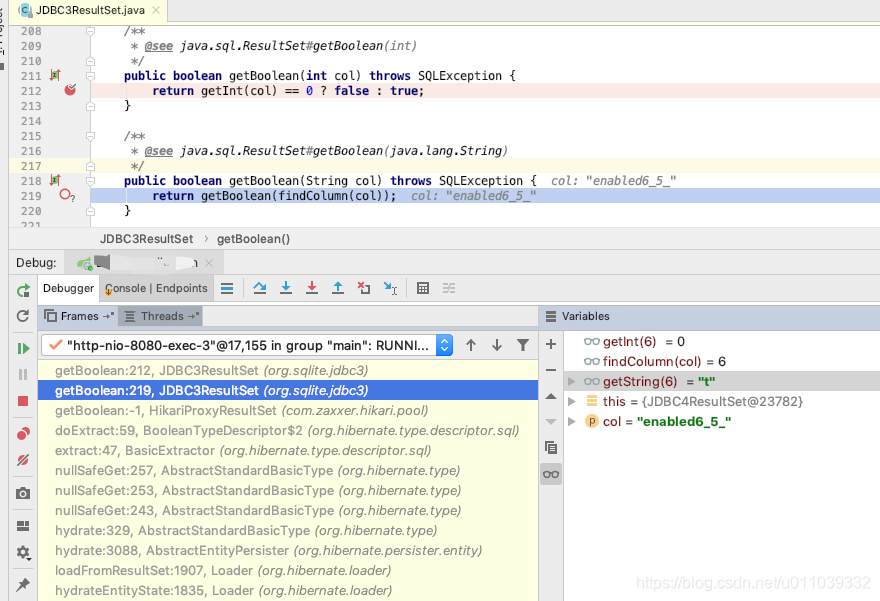
Task: Click the Step Into icon
Action: (286, 288)
